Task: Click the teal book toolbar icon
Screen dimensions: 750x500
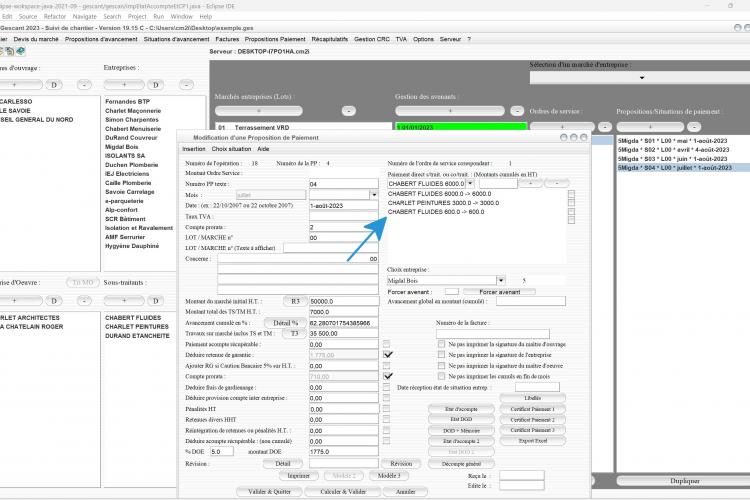Action: [x=21, y=51]
